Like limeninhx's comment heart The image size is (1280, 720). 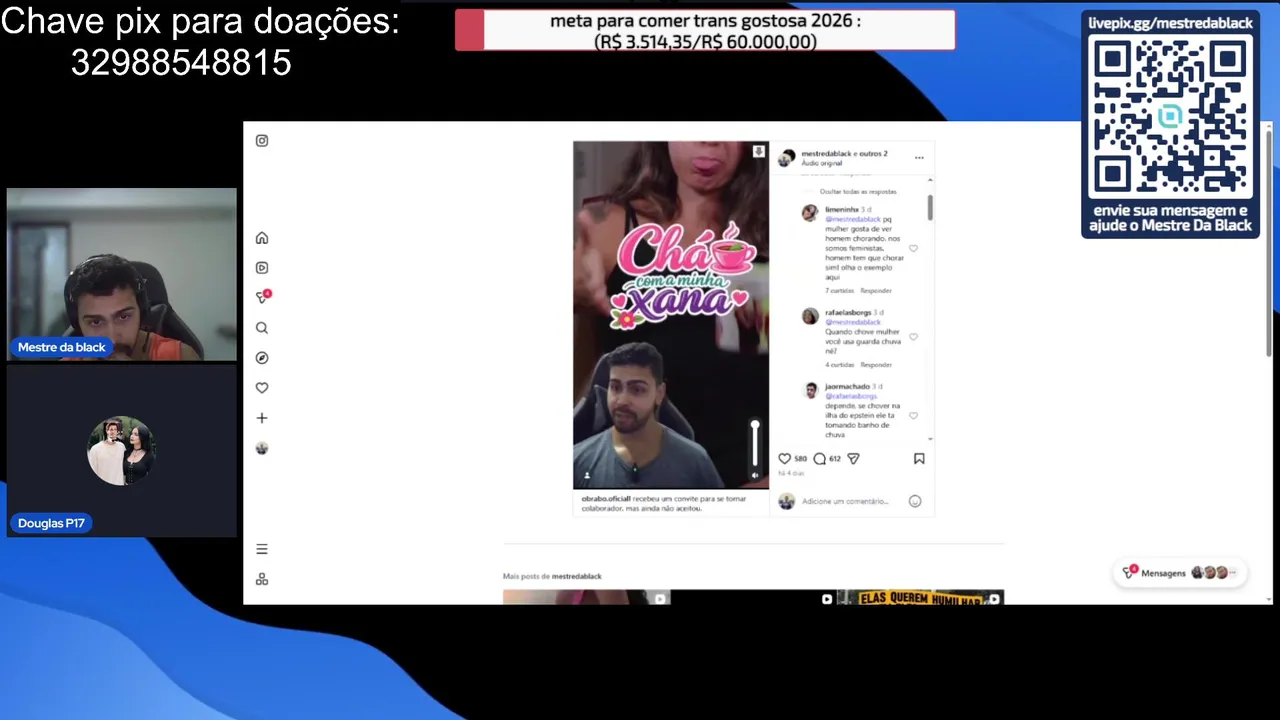click(913, 248)
